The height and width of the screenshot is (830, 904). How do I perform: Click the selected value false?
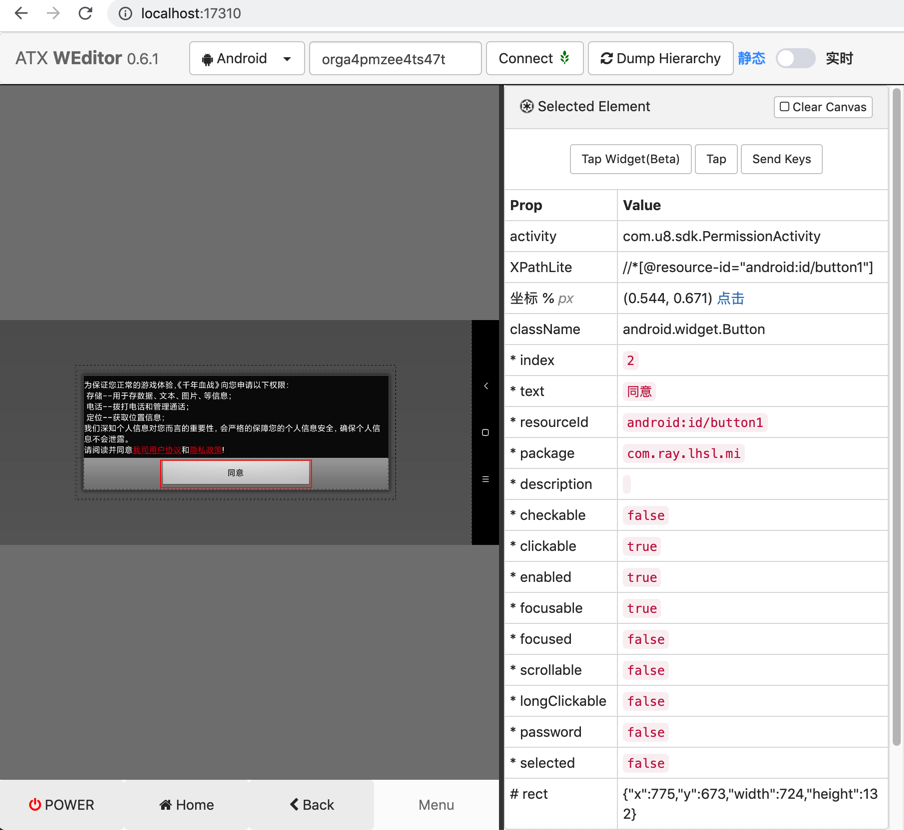point(646,764)
